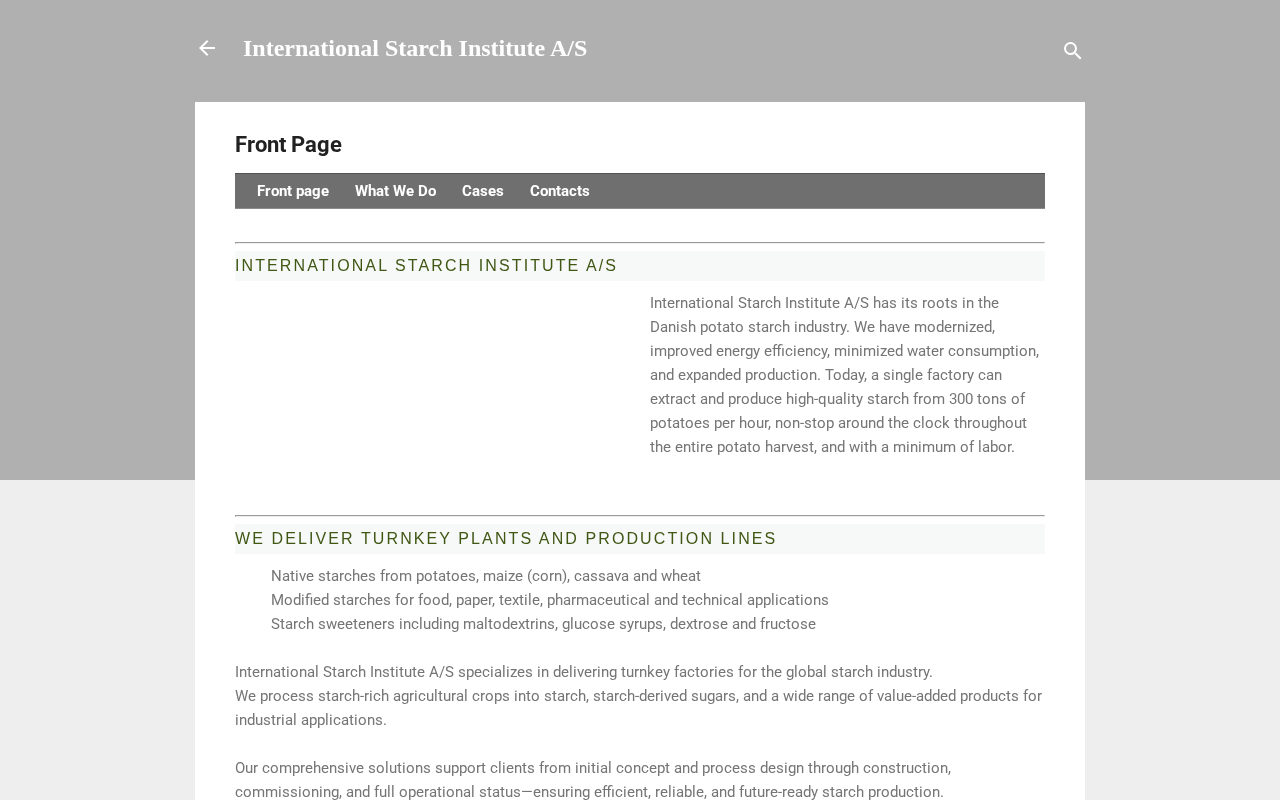Click the 'Our comprehensive solutions' paragraph
The height and width of the screenshot is (800, 1280).
(592, 780)
